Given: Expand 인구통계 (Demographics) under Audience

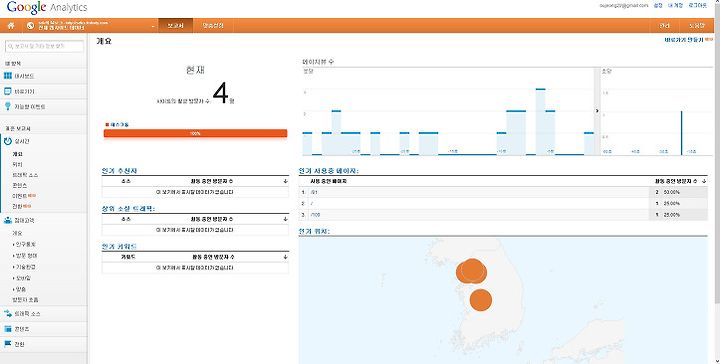Looking at the screenshot, I should tap(25, 244).
